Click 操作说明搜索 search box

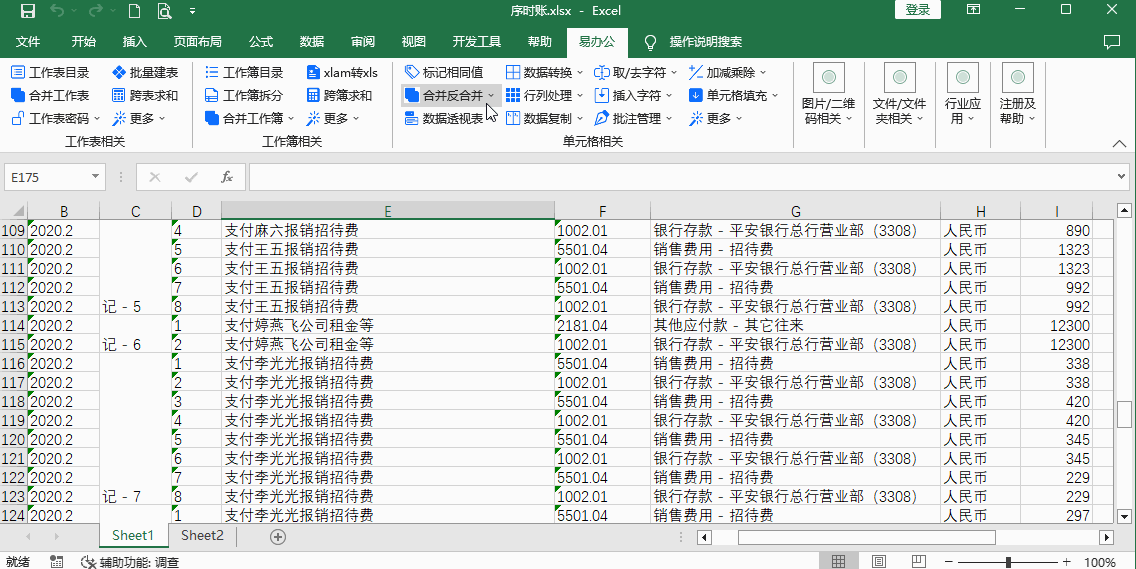(706, 42)
